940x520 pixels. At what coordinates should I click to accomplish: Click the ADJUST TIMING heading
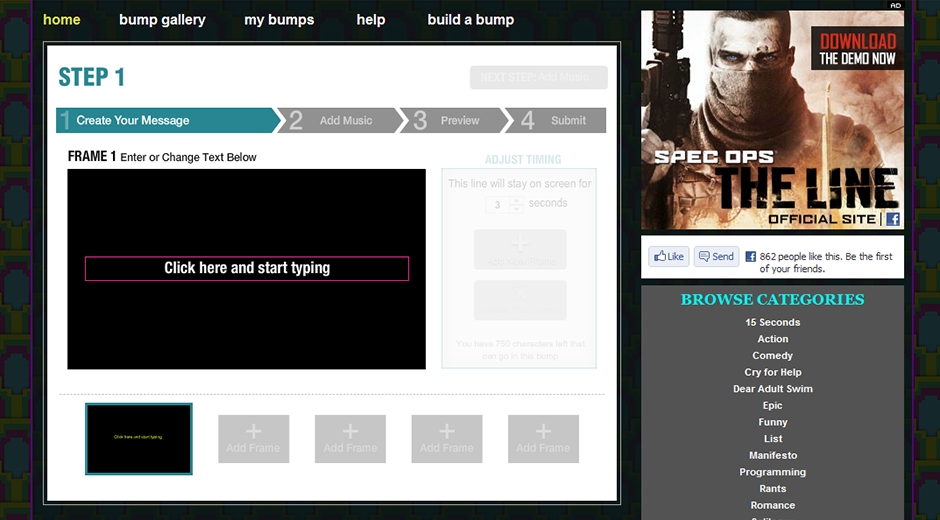click(523, 160)
